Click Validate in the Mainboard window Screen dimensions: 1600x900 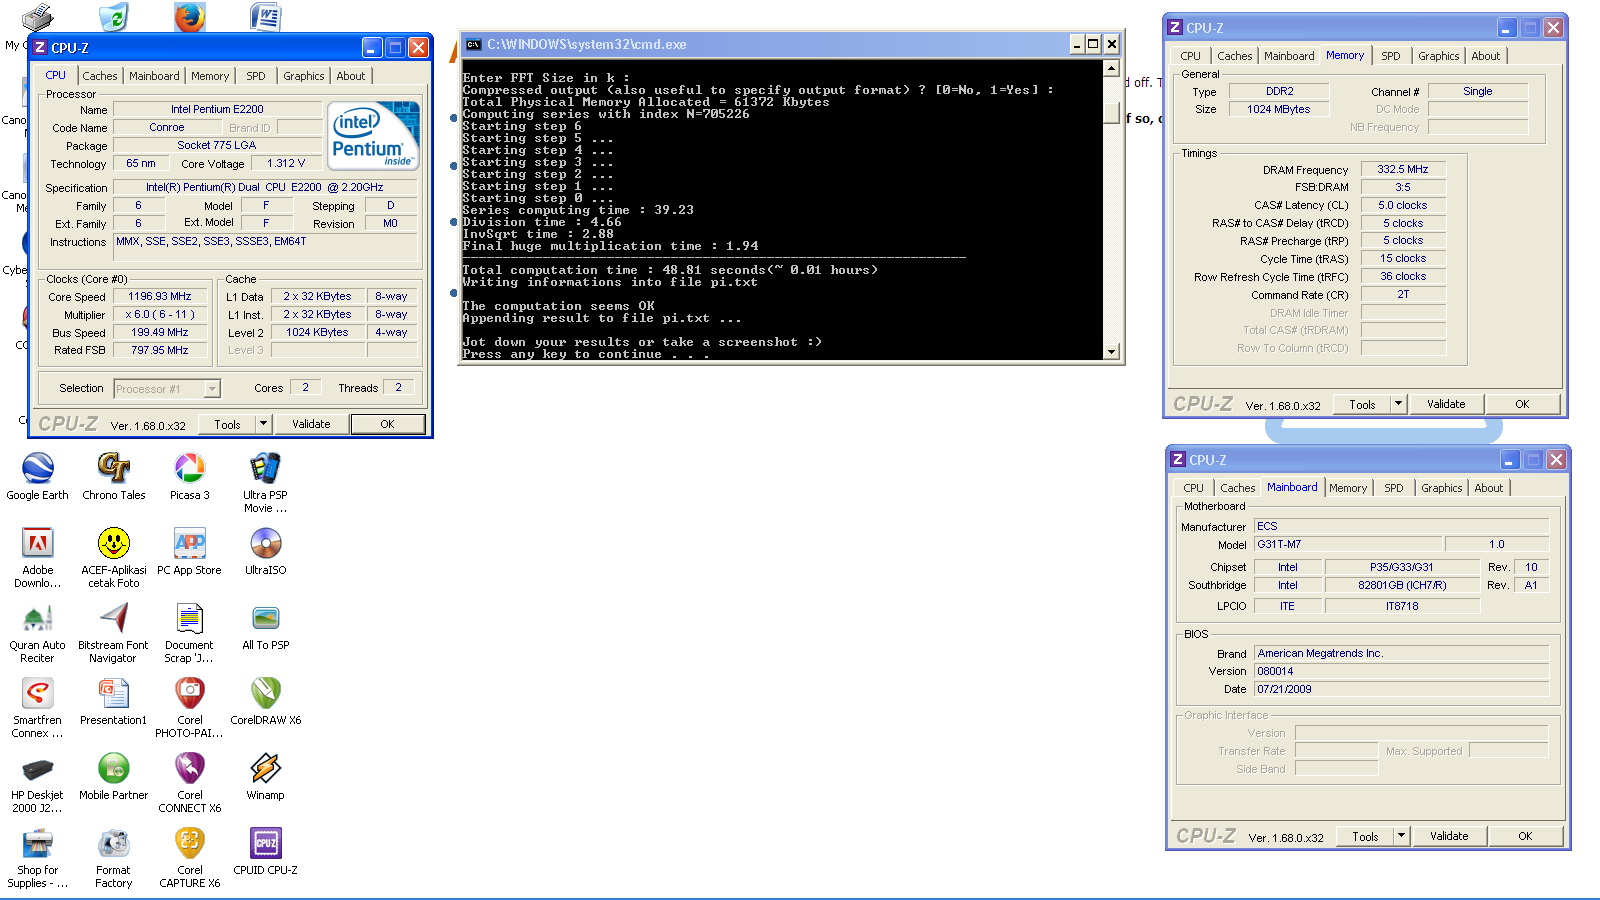[1449, 836]
